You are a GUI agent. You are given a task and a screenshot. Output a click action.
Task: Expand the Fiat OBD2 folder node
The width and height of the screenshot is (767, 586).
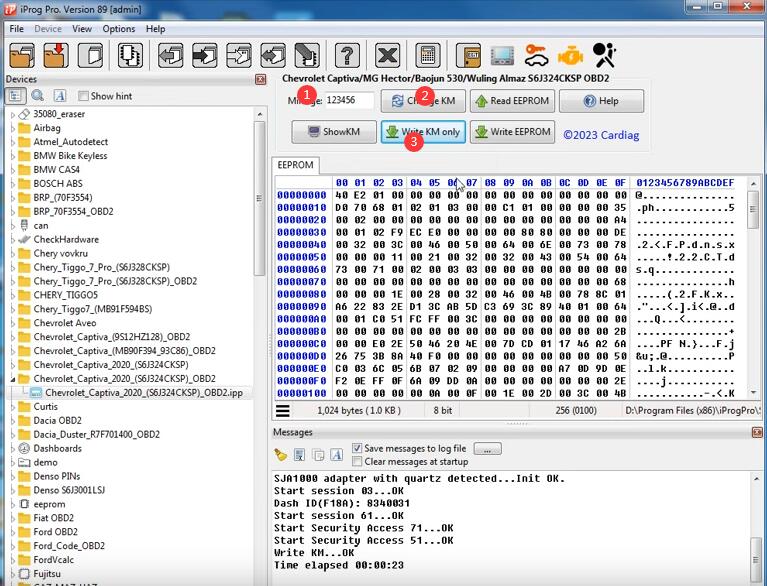click(13, 518)
